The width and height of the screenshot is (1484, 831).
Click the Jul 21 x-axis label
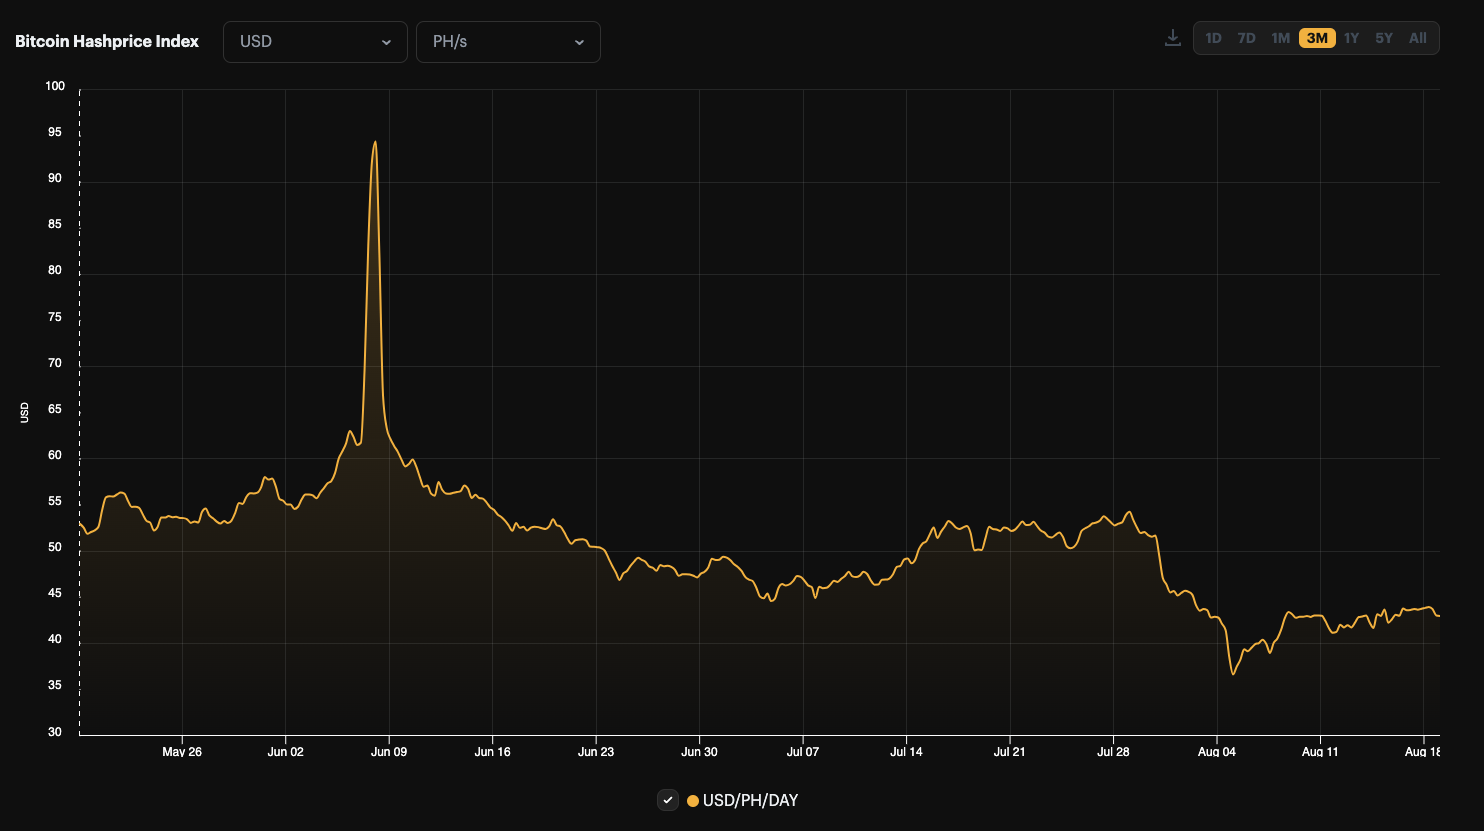pos(1009,751)
